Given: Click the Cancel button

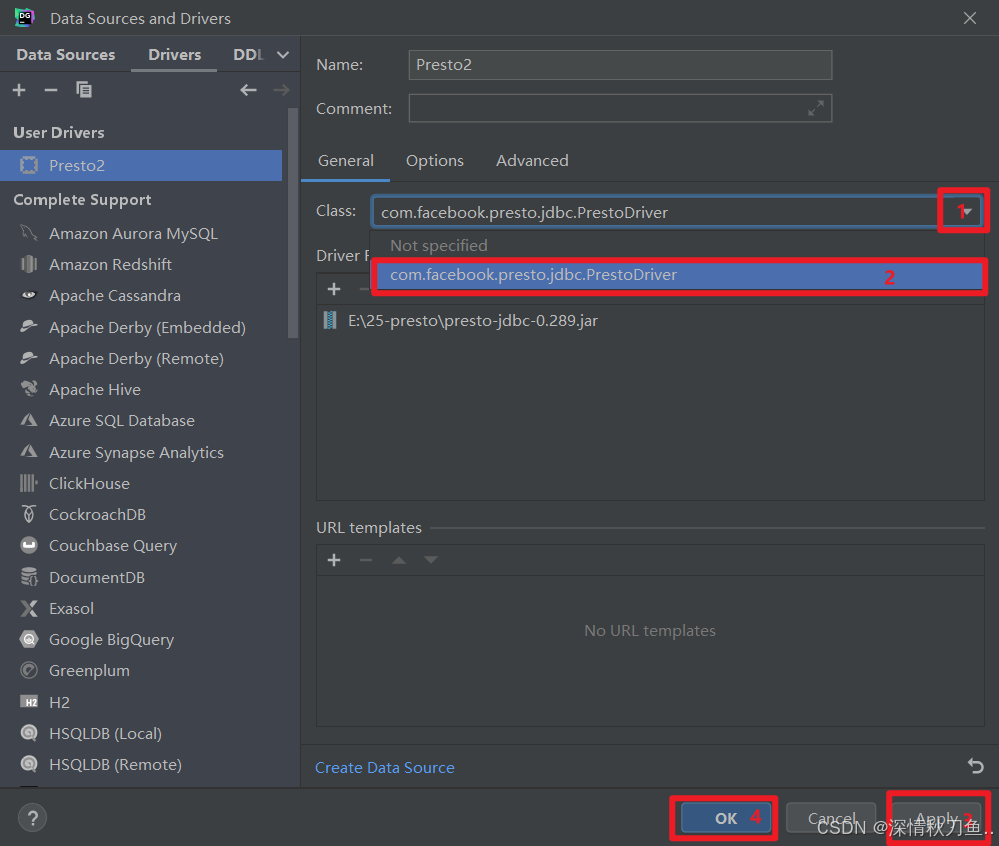Looking at the screenshot, I should point(831,818).
